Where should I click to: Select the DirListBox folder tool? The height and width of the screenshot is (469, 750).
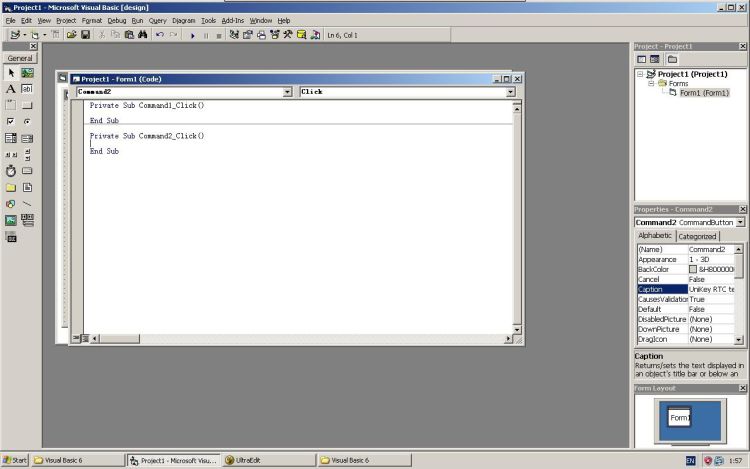pos(11,187)
